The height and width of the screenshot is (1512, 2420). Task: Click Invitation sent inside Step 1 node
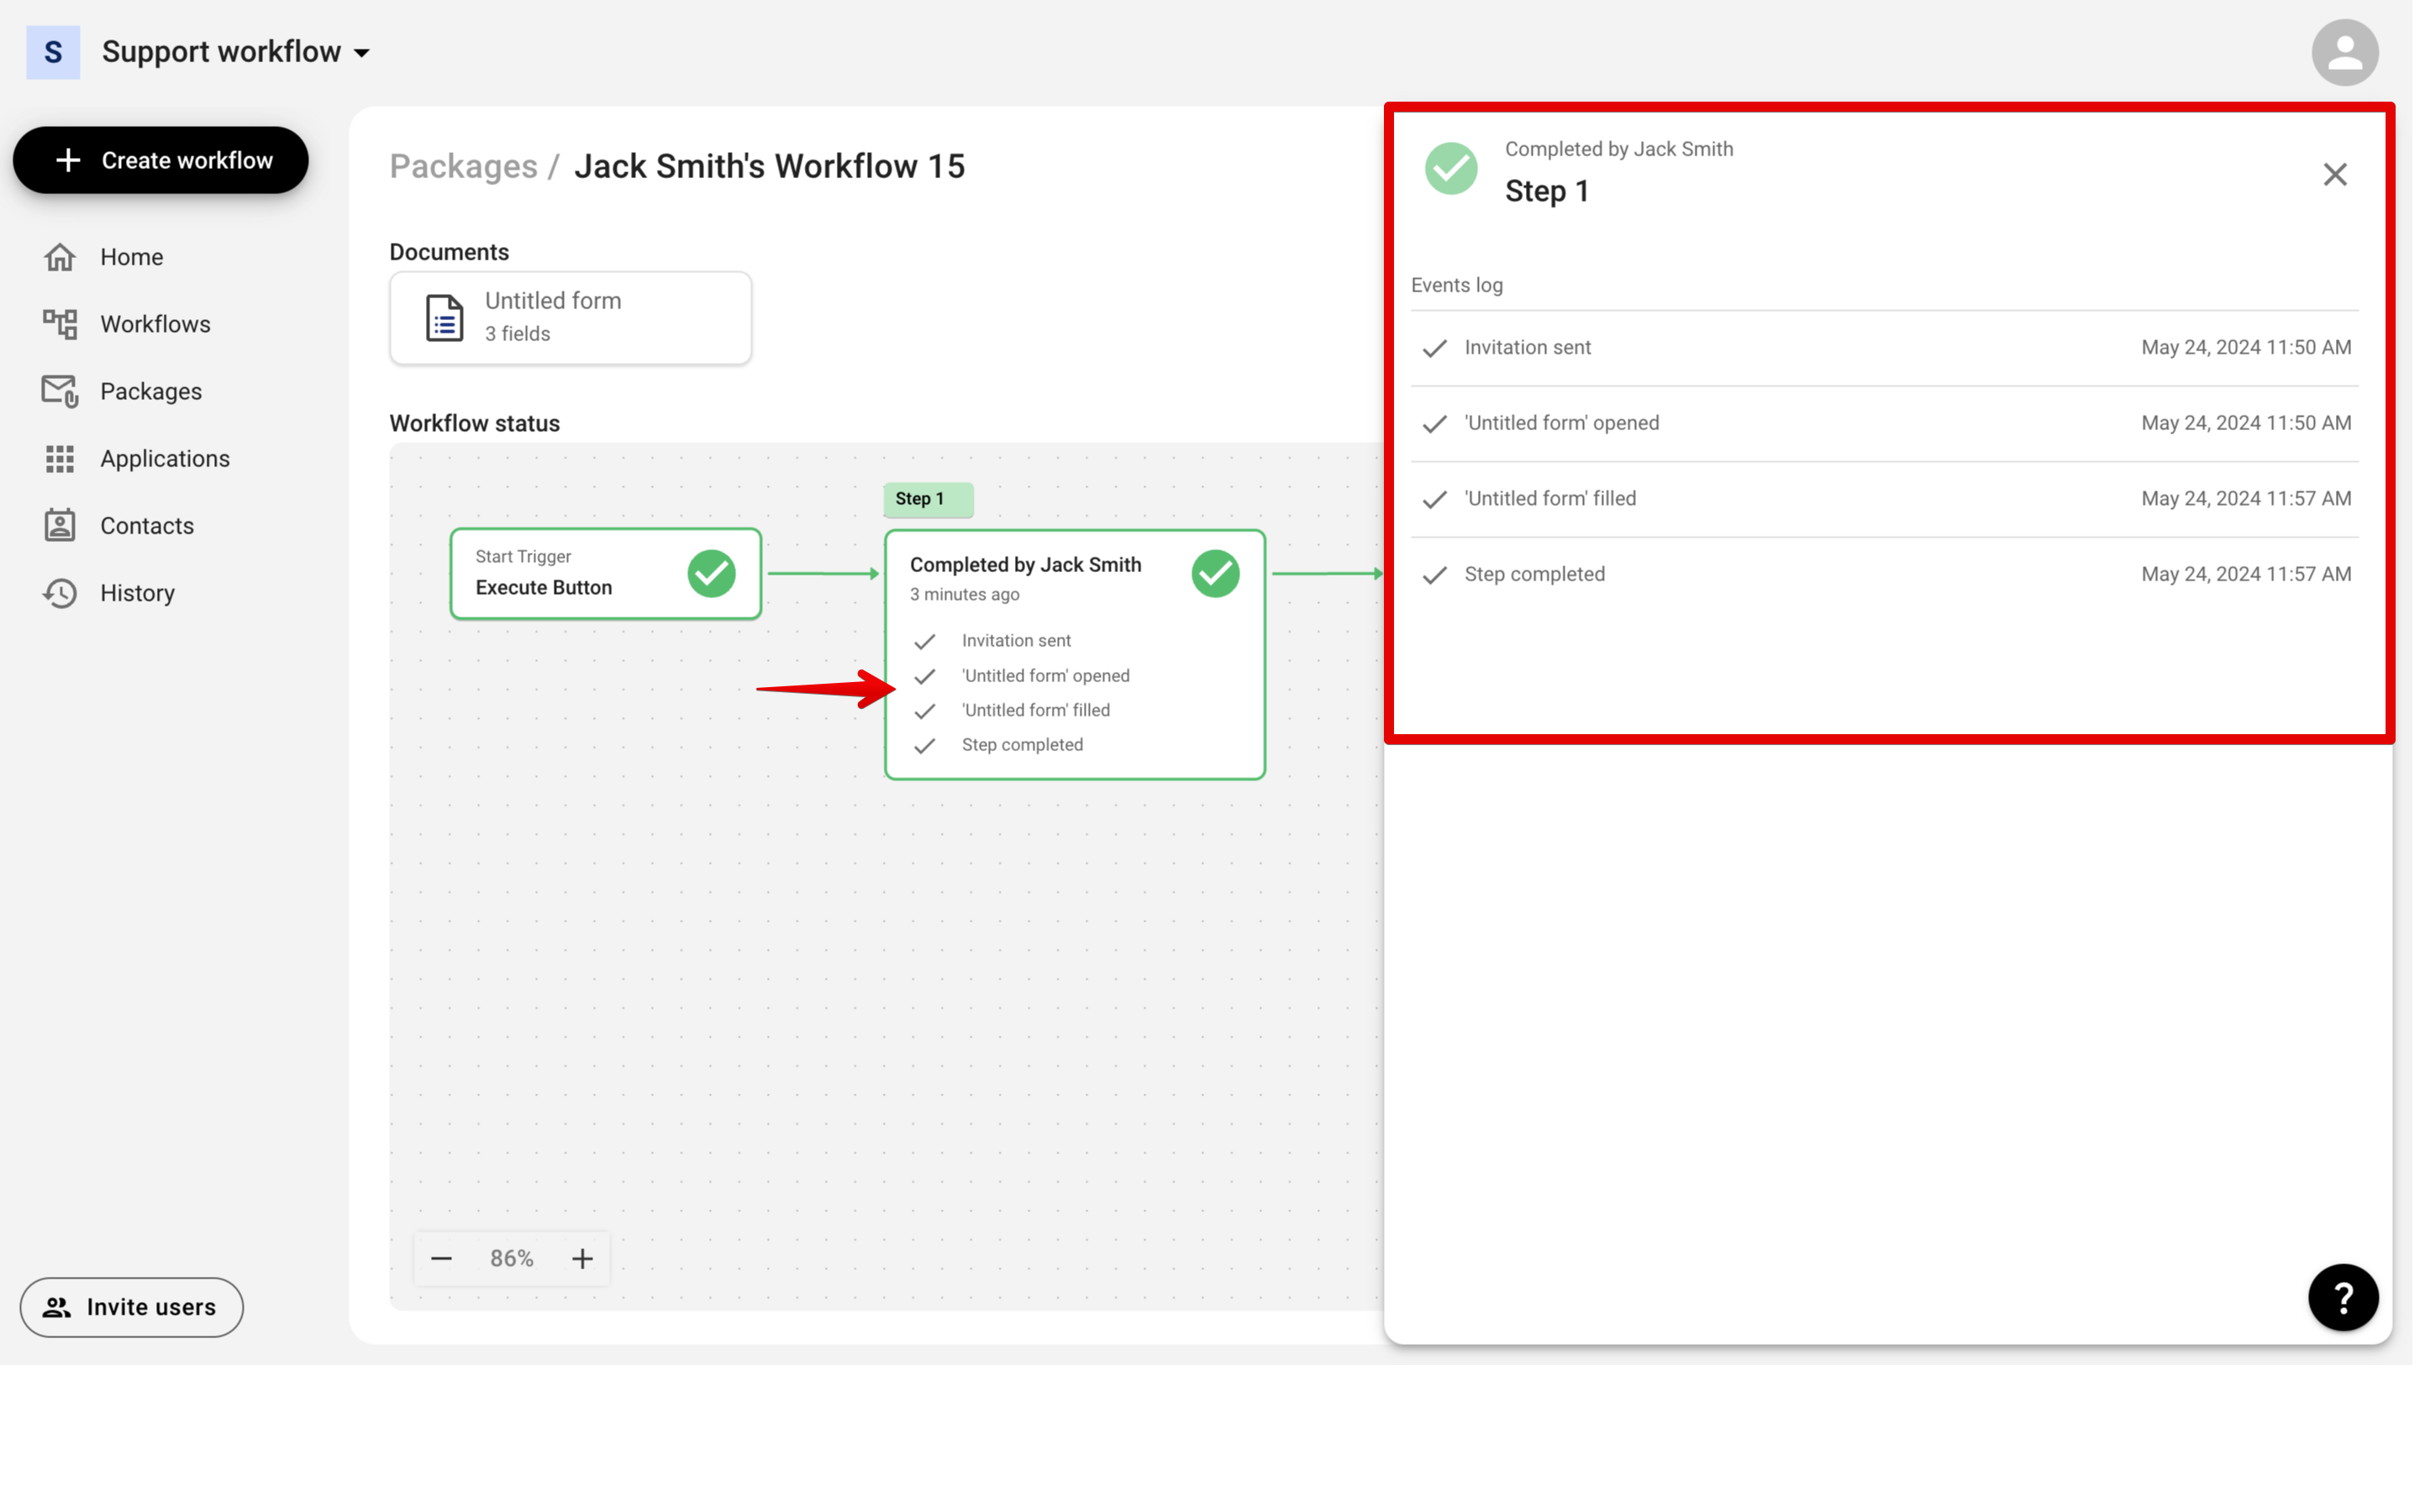(x=1016, y=640)
